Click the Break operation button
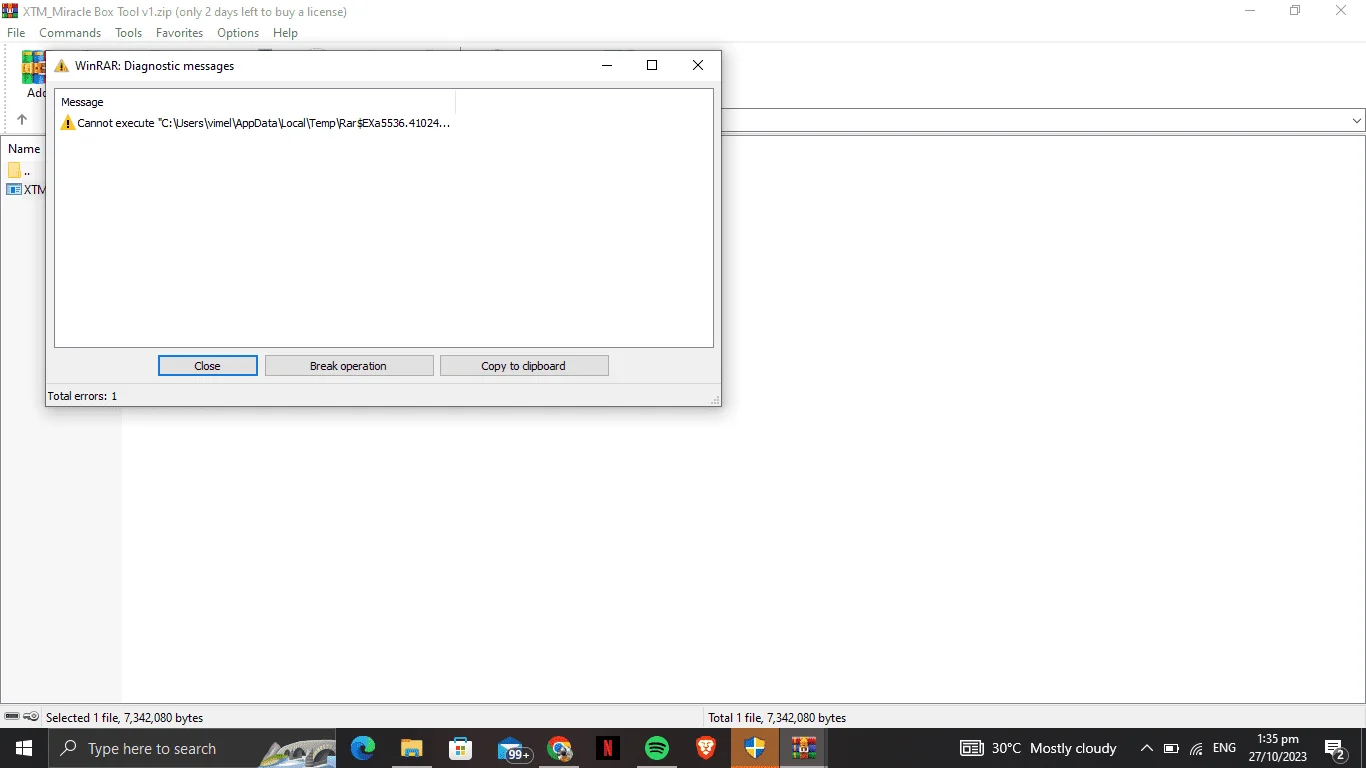Image resolution: width=1366 pixels, height=768 pixels. (x=349, y=366)
